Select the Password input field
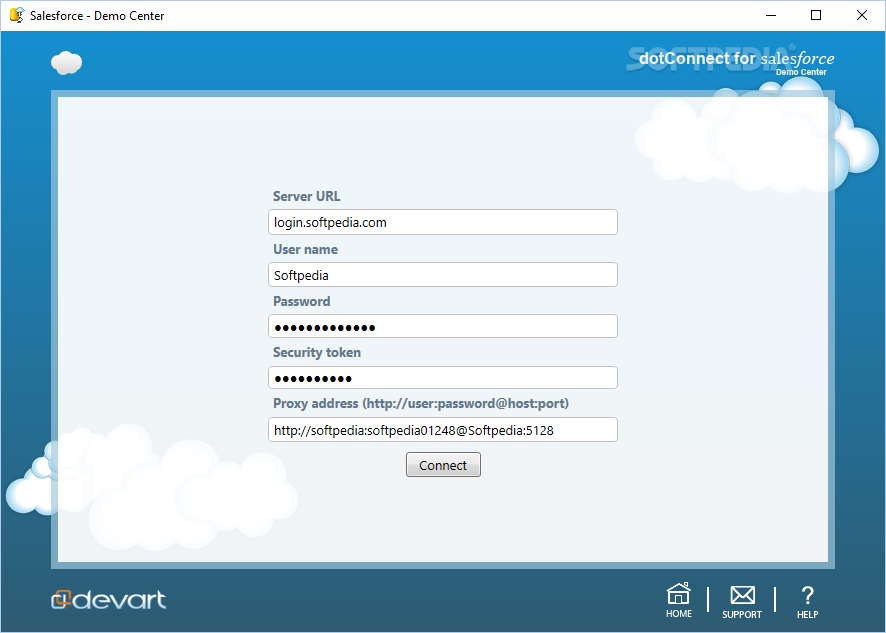Screen dimensions: 886x633 (x=443, y=326)
